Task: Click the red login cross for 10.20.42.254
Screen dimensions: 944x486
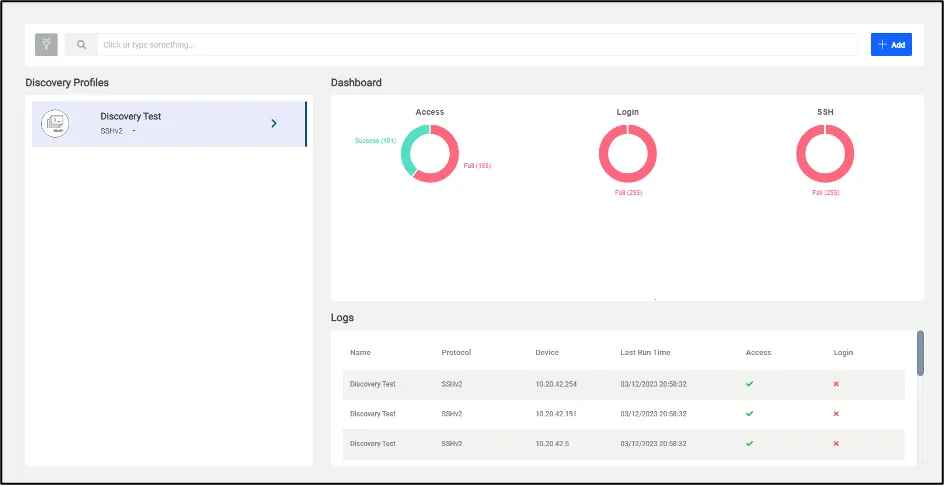Action: click(836, 384)
